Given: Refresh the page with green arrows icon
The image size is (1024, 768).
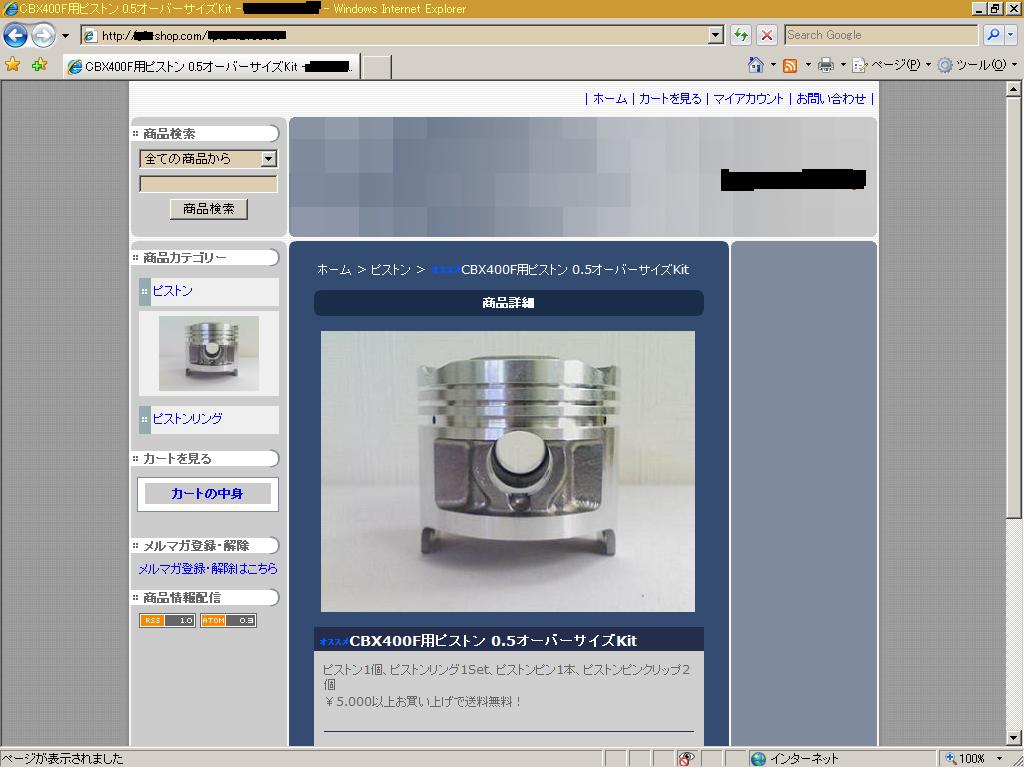Looking at the screenshot, I should (x=741, y=35).
